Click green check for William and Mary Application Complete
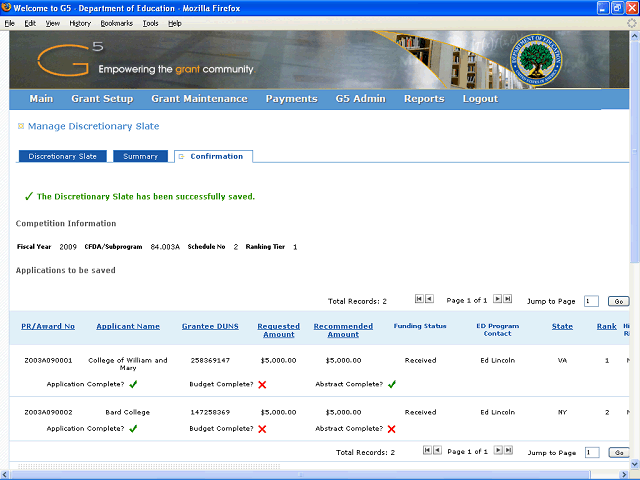 (133, 384)
